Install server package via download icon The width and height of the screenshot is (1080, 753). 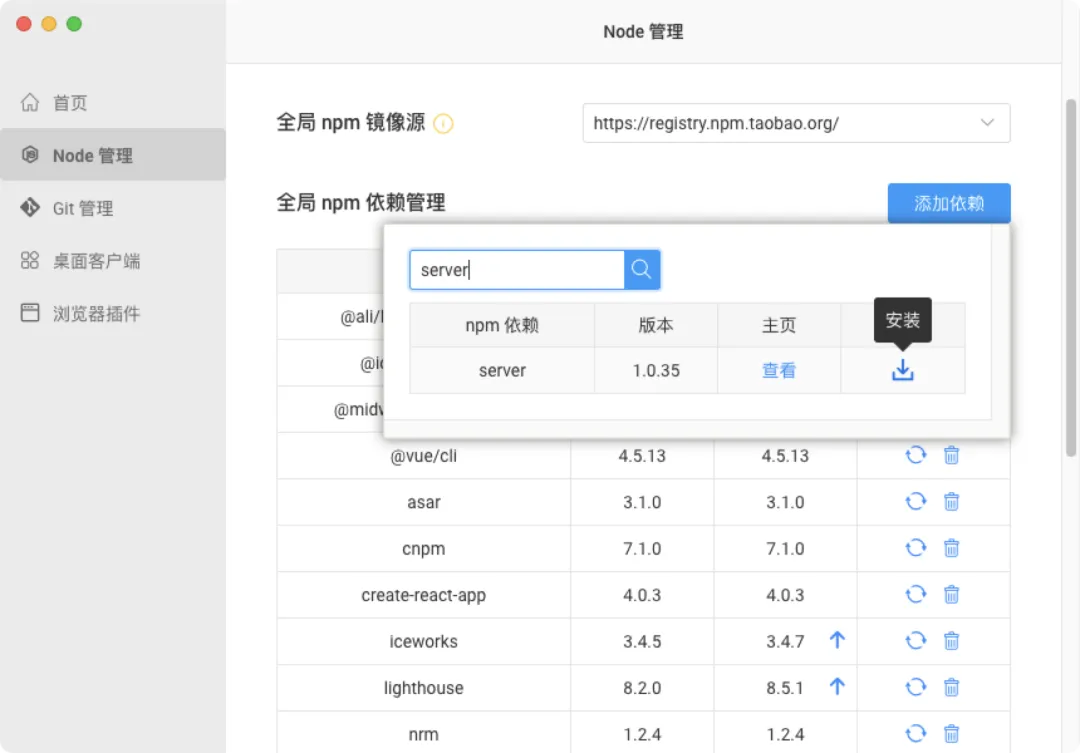902,370
